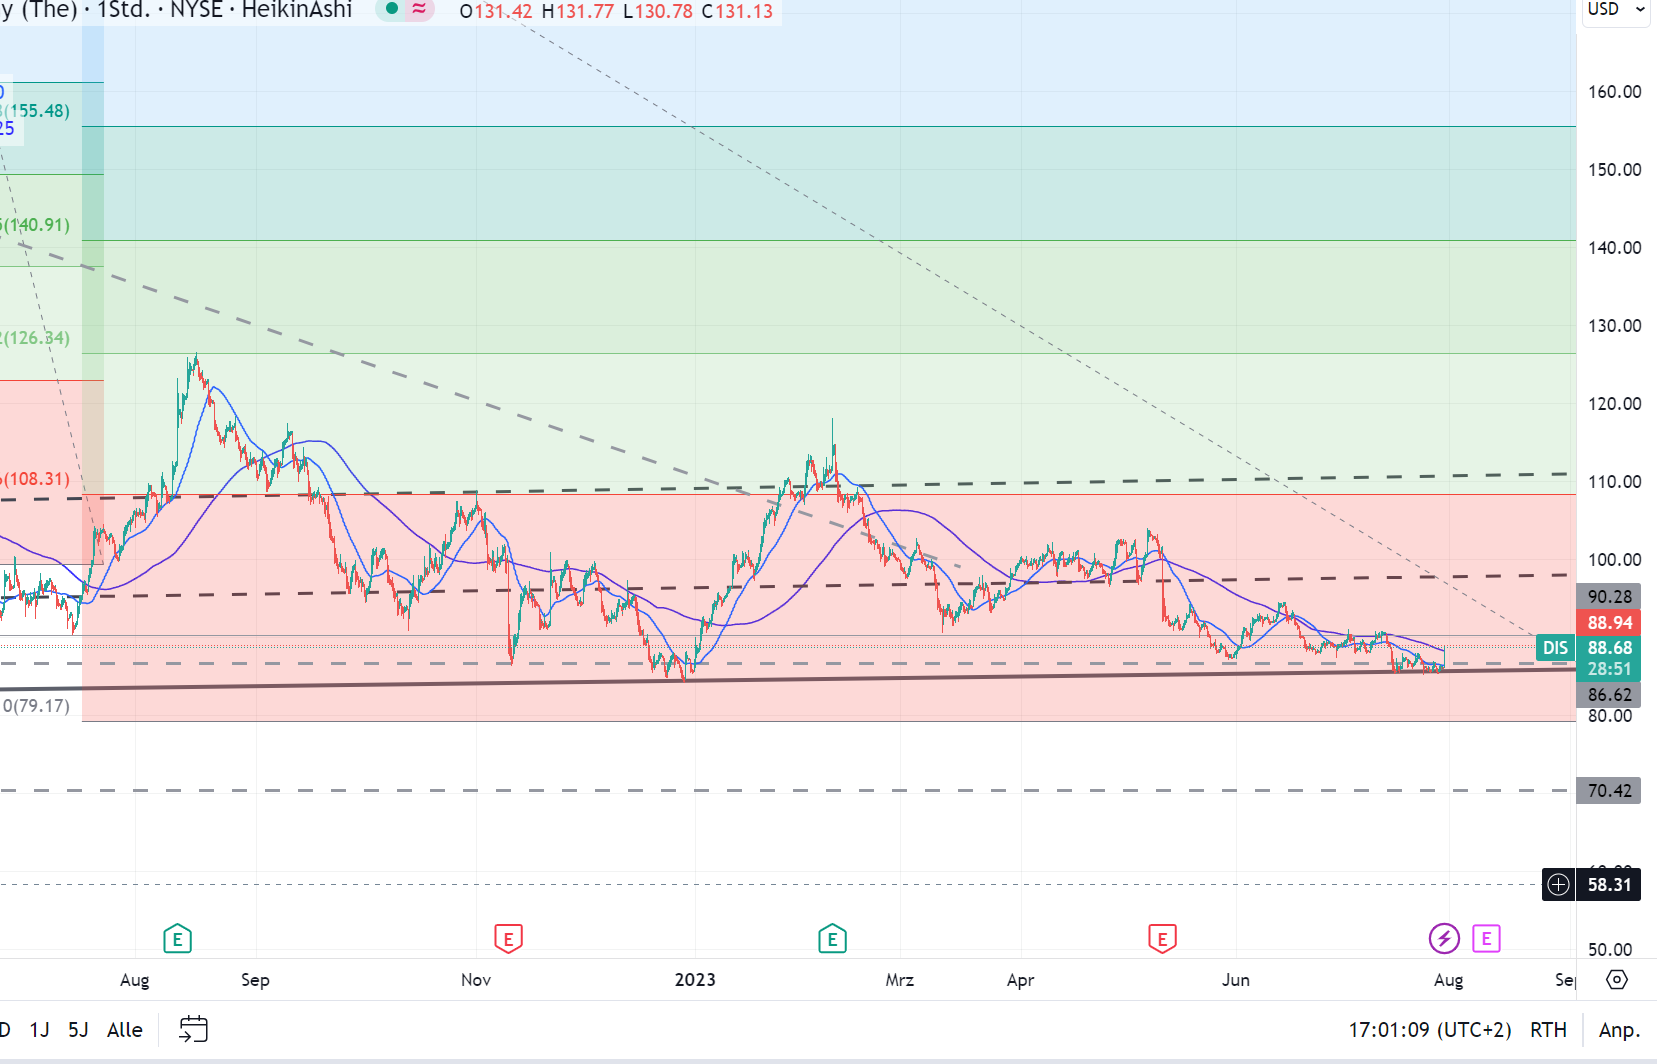
Task: Open chart settings hexagon gear icon
Action: coord(1617,979)
